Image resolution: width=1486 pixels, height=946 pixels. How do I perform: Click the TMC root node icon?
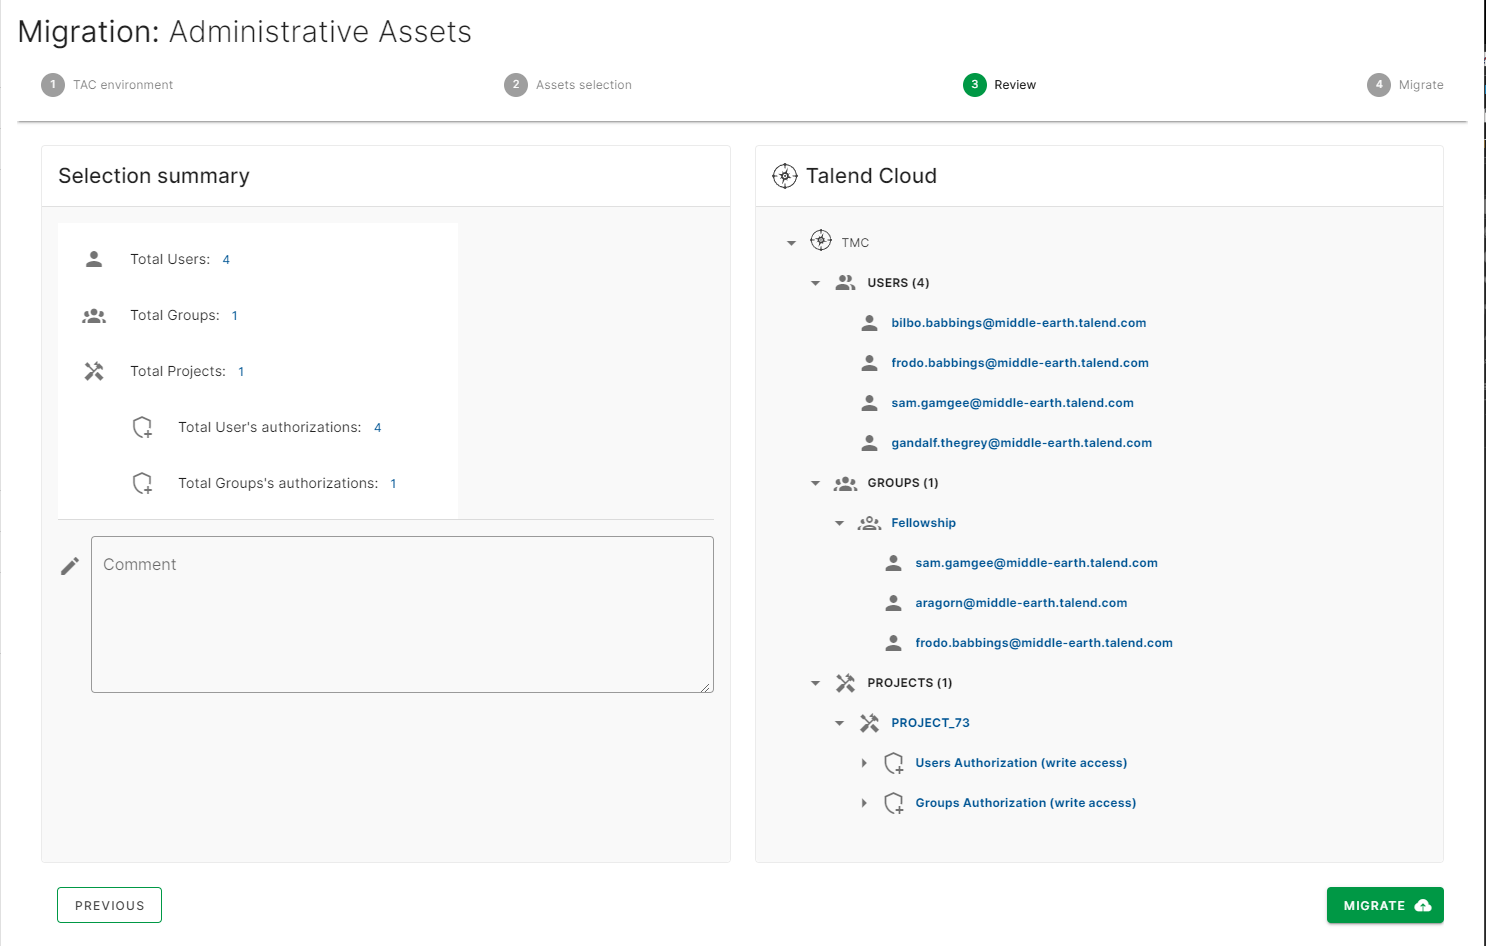click(821, 241)
